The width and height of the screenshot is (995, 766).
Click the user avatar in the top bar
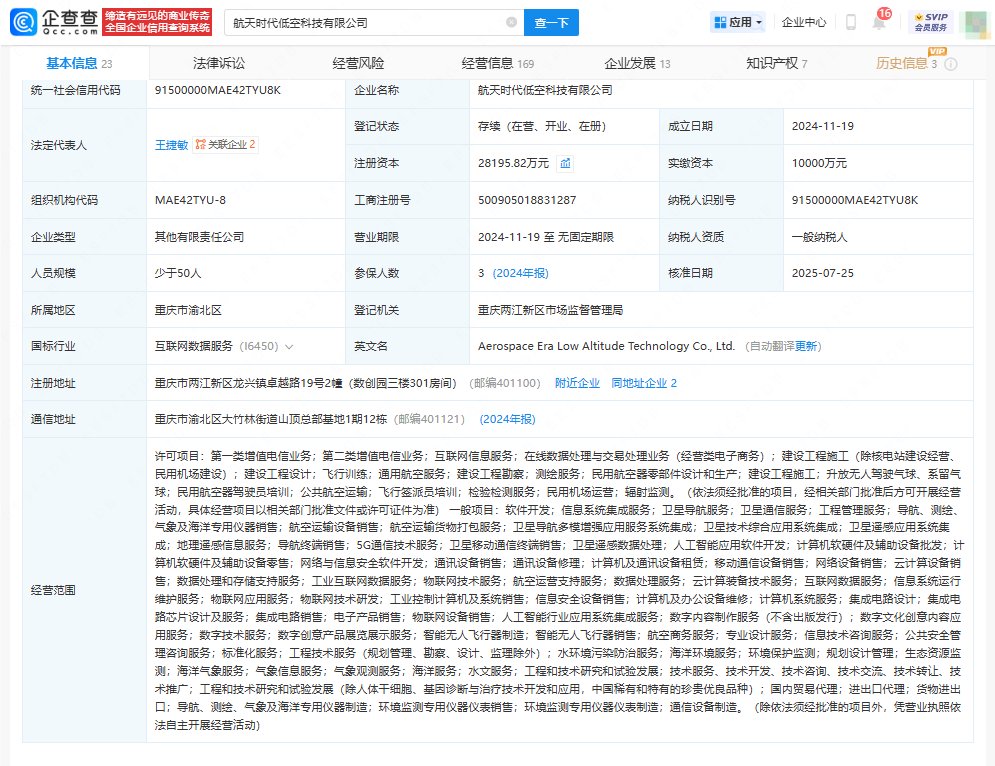(x=974, y=21)
